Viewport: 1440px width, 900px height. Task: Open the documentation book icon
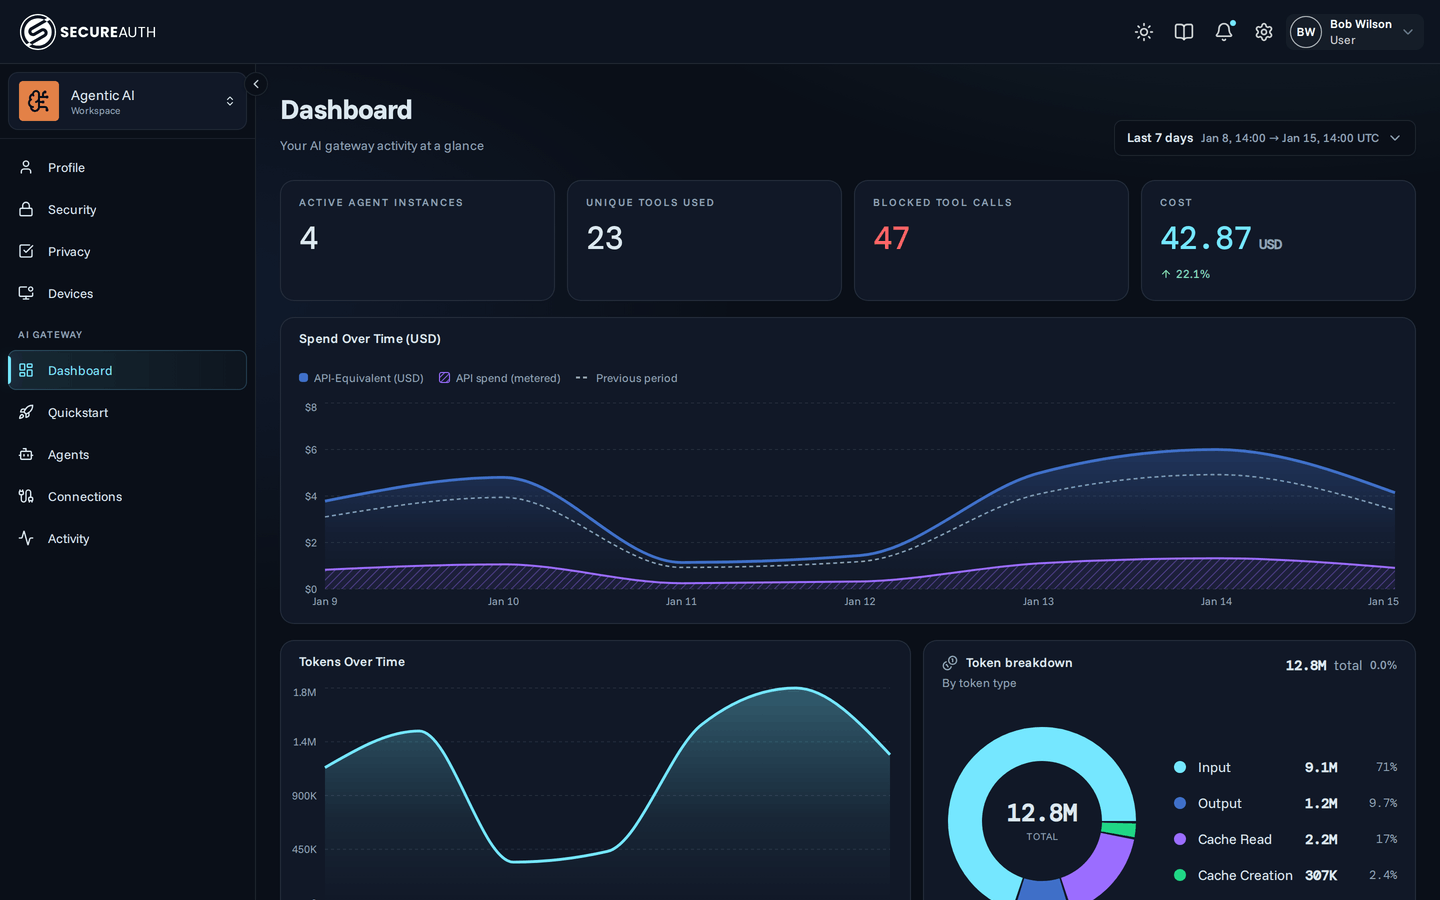click(x=1184, y=32)
